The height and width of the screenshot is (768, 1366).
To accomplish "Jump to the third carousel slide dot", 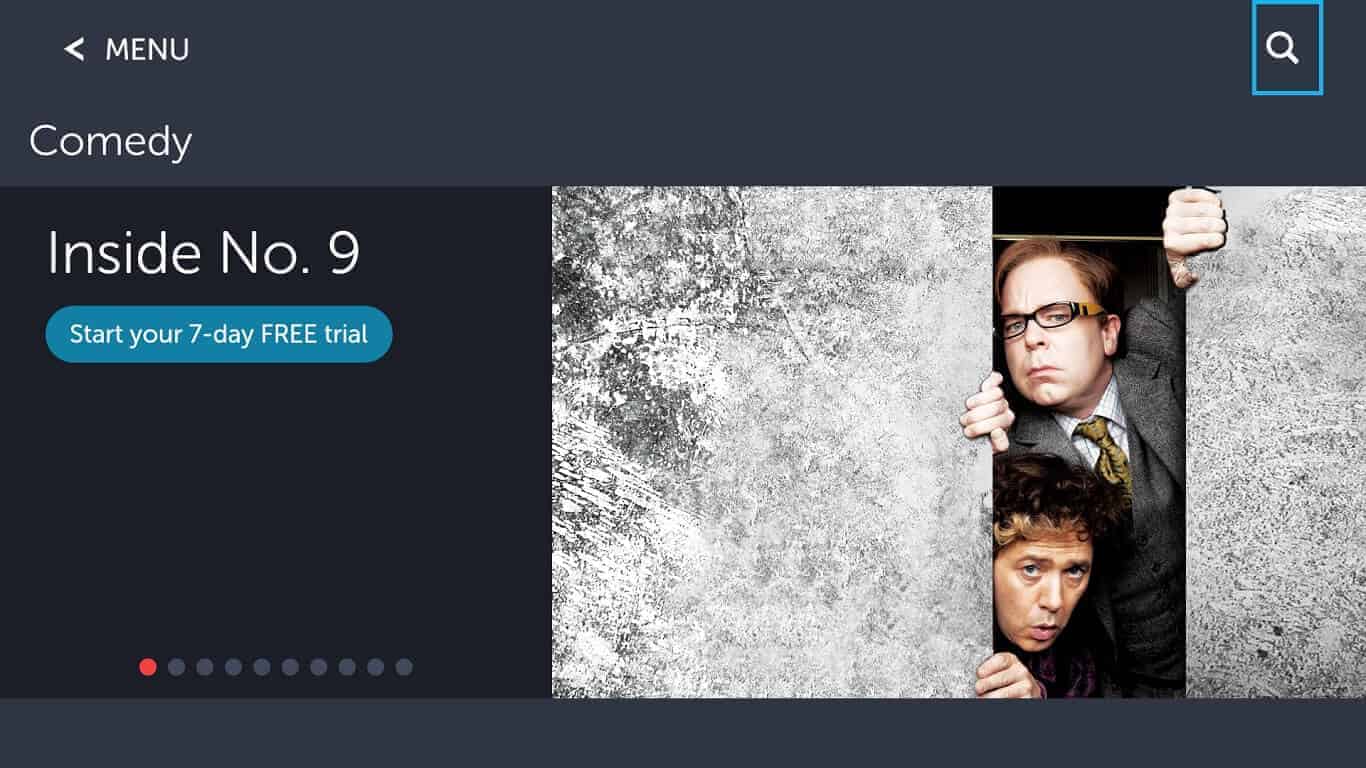I will pyautogui.click(x=205, y=667).
